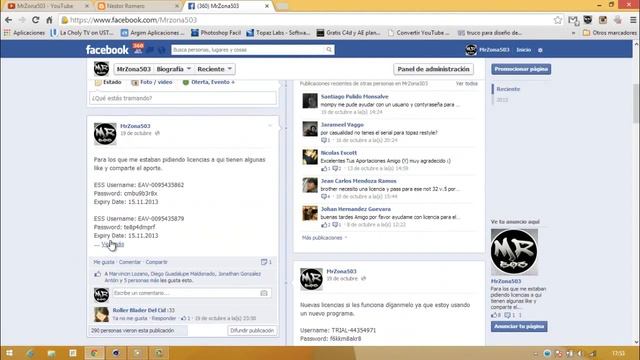This screenshot has width=640, height=360.
Task: Open the La Choly TV on UST bookmark
Action: [x=82, y=33]
